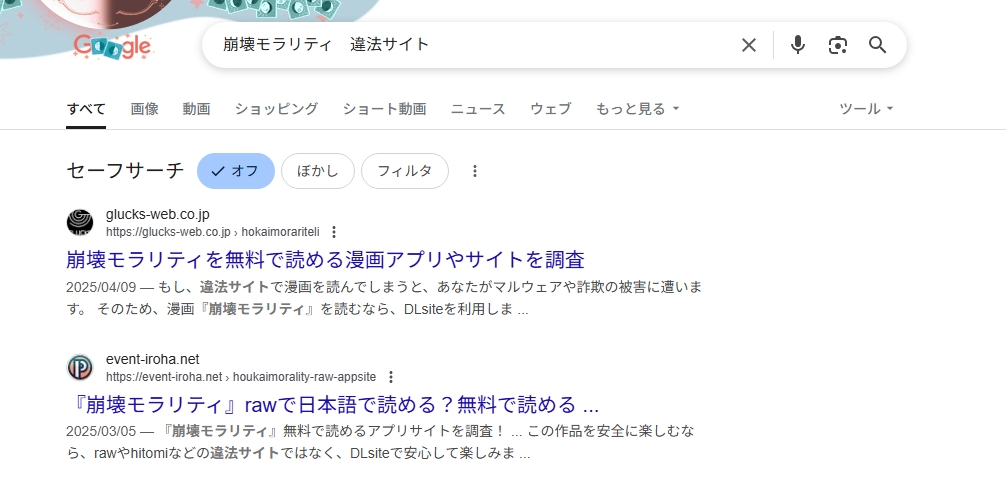Open image search with camera lens icon

(838, 45)
